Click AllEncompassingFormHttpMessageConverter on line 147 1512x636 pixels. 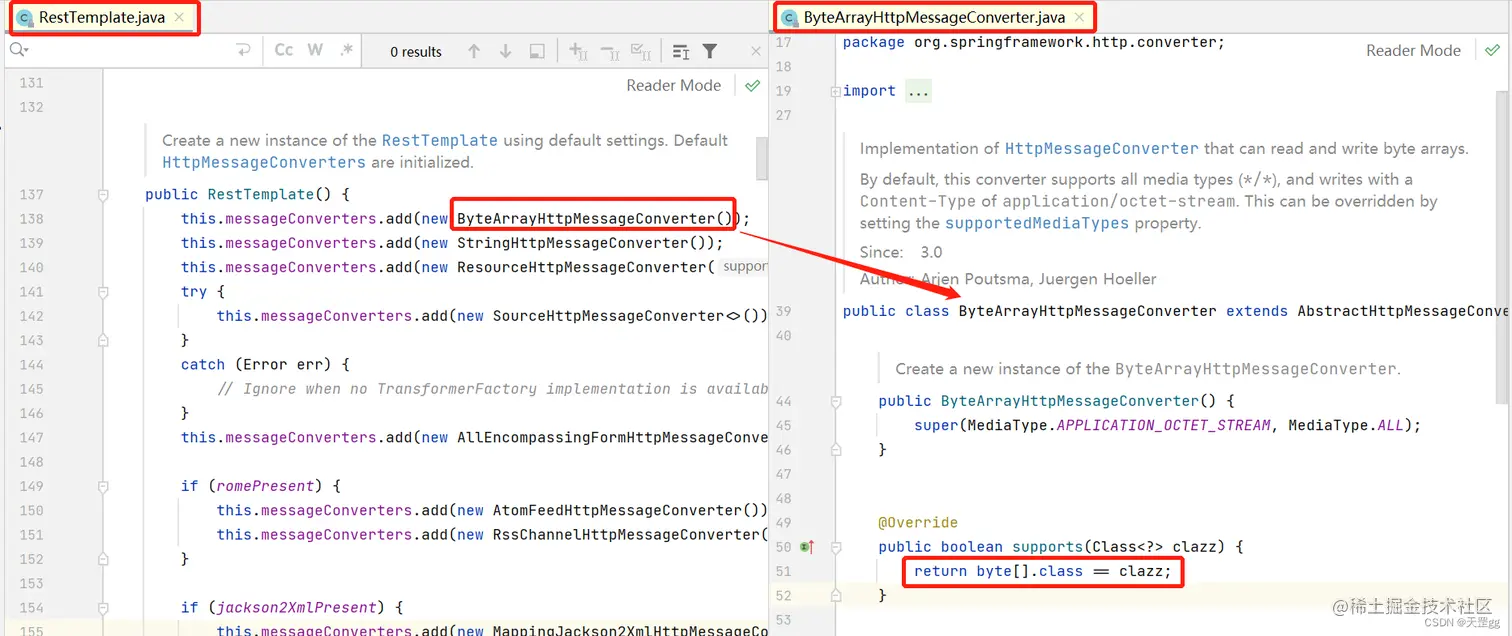[612, 438]
